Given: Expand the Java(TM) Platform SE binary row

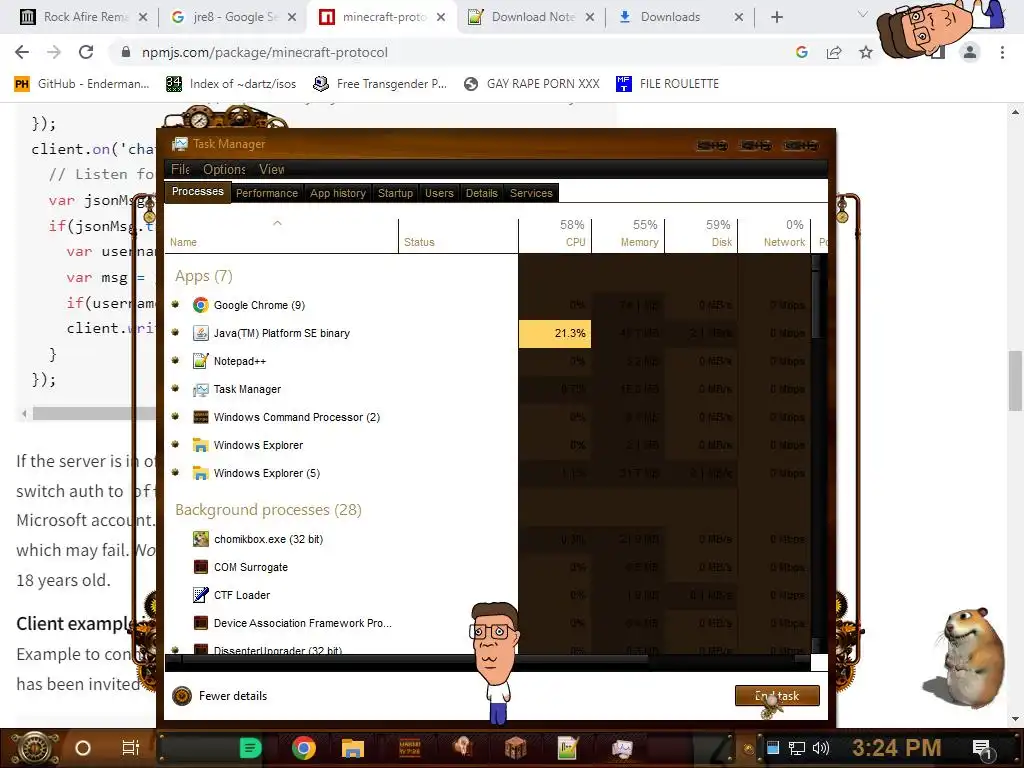Looking at the screenshot, I should (x=175, y=332).
